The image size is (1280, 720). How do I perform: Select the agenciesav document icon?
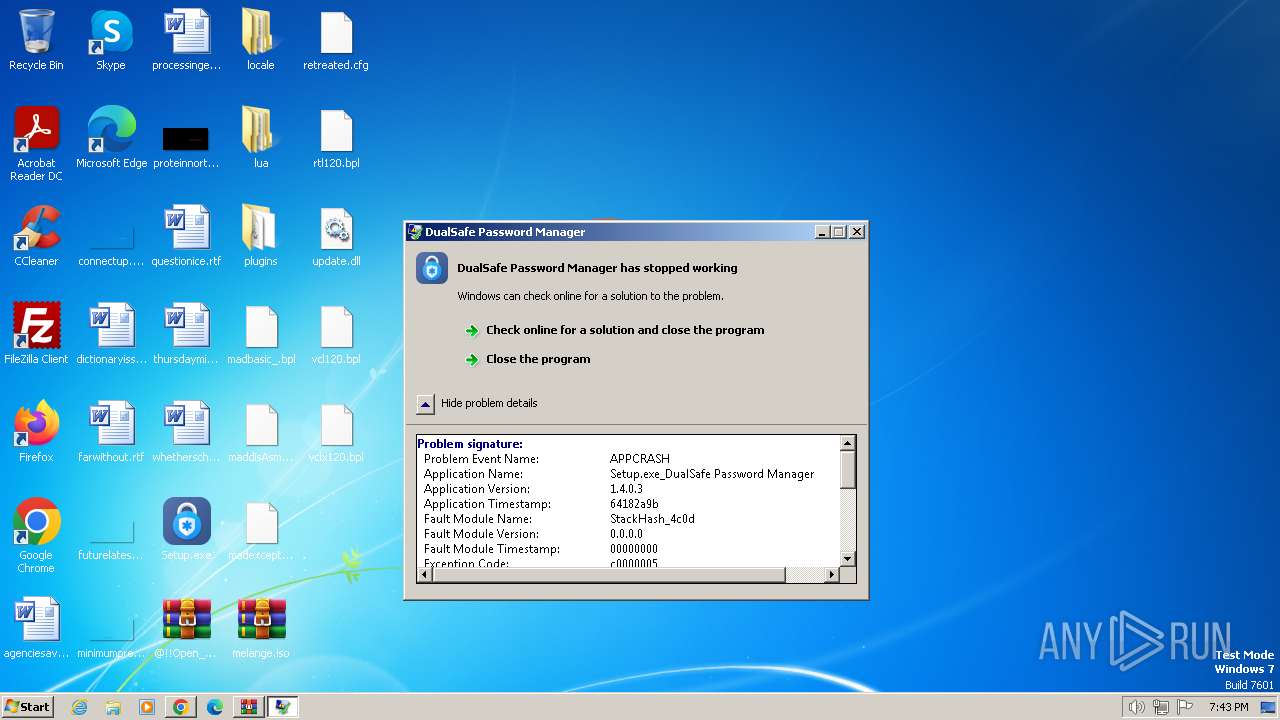(36, 628)
